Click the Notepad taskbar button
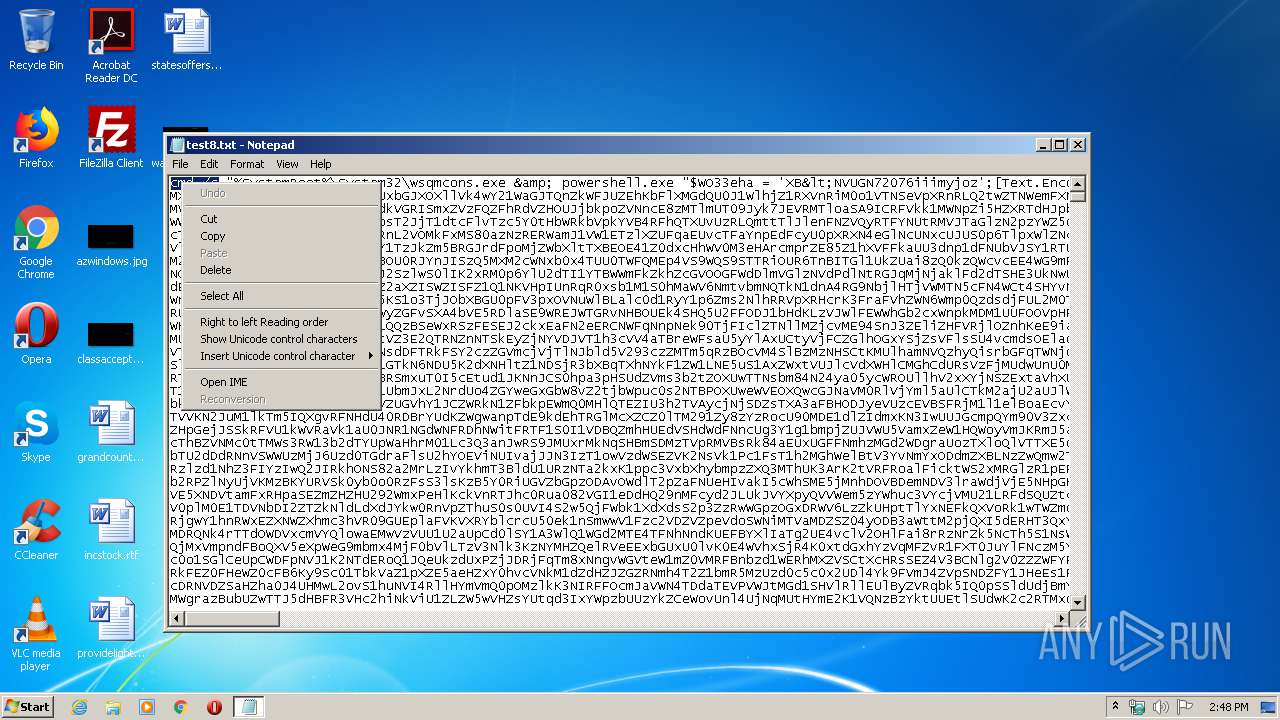Screen dimensions: 1280x720 pyautogui.click(x=250, y=707)
